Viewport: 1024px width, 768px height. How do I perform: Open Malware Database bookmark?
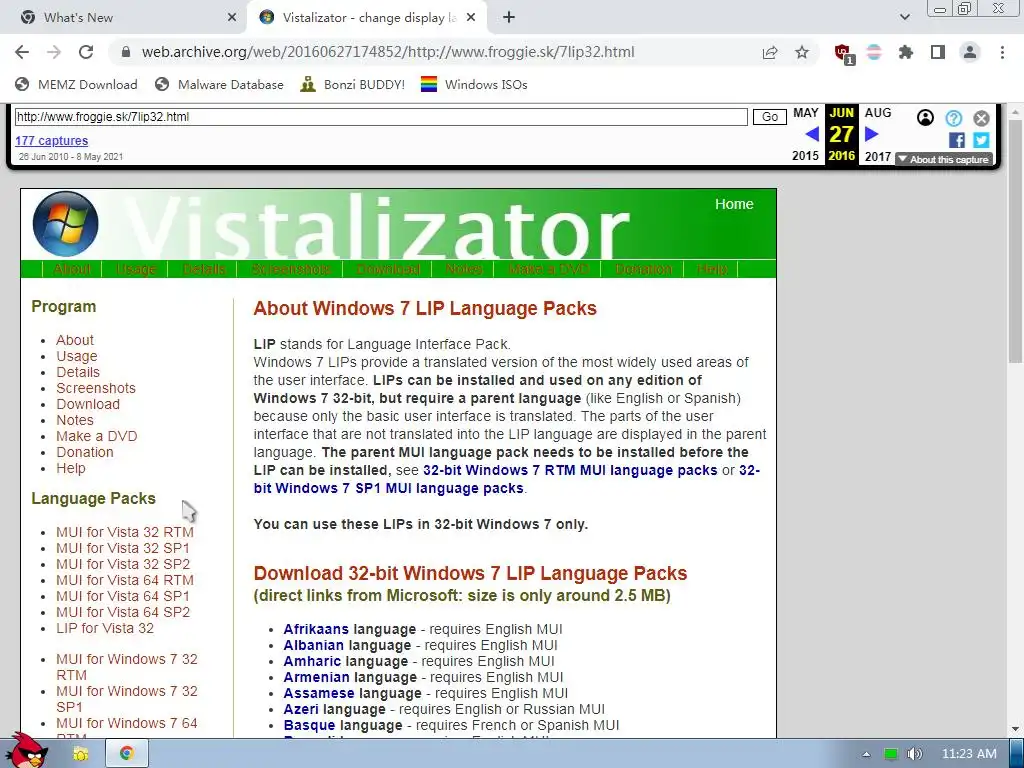coord(219,84)
